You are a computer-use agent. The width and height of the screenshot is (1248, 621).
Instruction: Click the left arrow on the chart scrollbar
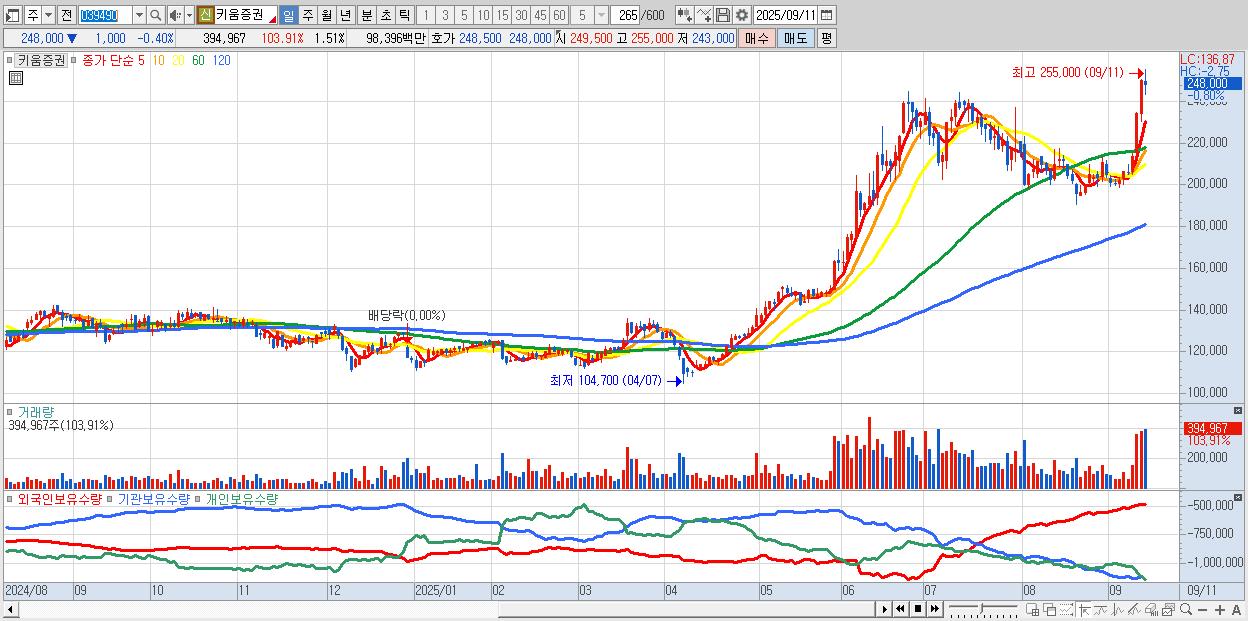coord(9,609)
